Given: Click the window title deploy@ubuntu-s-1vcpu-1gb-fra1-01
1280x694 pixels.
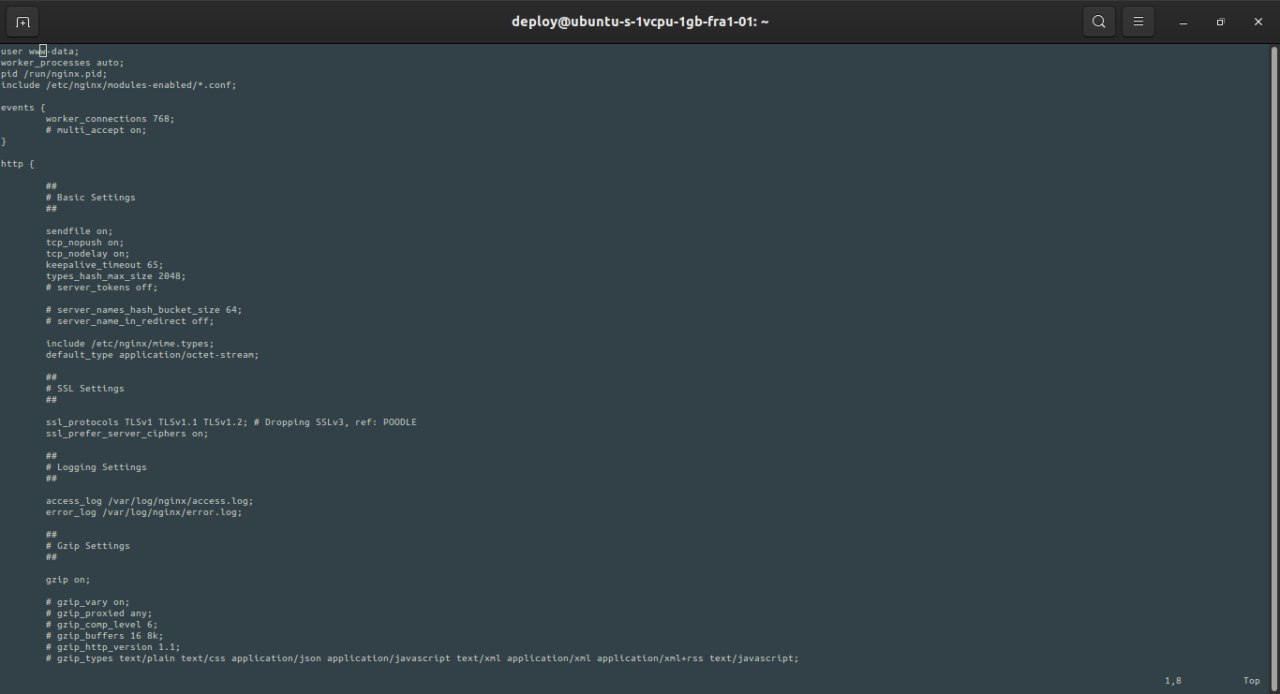Looking at the screenshot, I should (640, 21).
